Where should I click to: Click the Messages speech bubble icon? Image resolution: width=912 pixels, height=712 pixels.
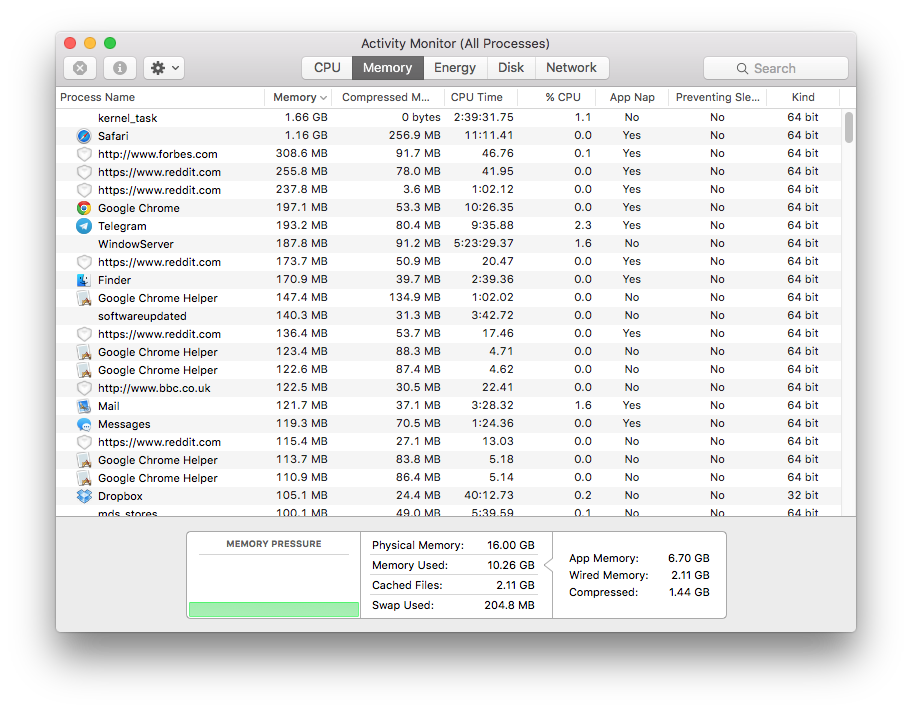pos(84,424)
